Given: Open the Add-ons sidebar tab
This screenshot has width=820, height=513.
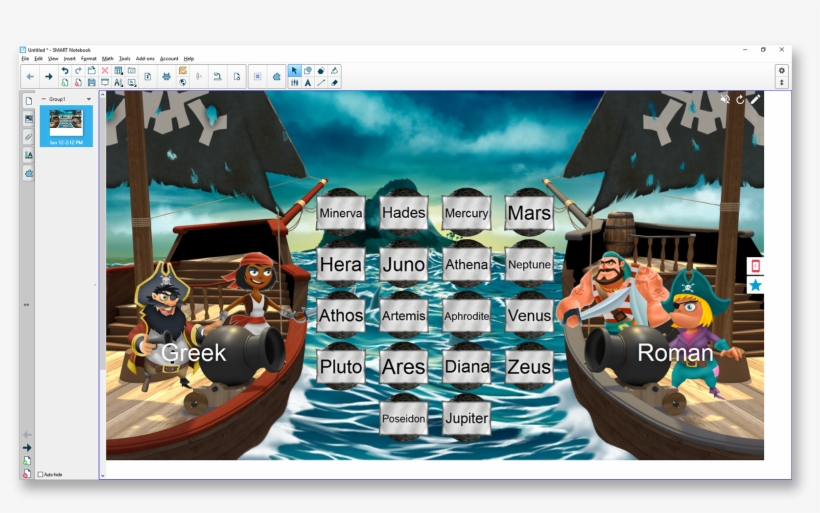Looking at the screenshot, I should pyautogui.click(x=29, y=173).
